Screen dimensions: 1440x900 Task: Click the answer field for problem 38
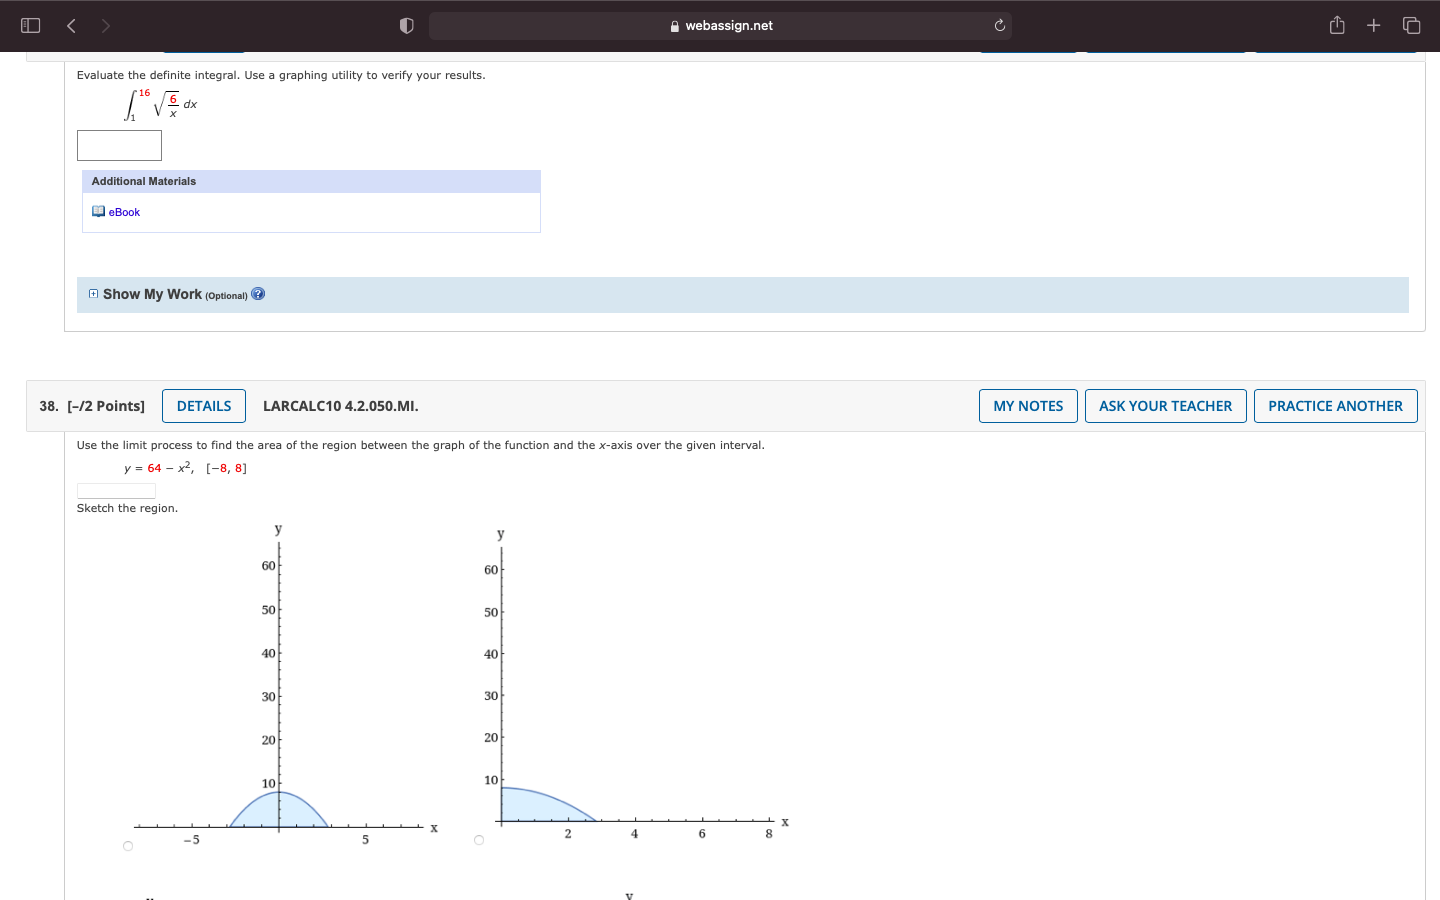click(115, 490)
